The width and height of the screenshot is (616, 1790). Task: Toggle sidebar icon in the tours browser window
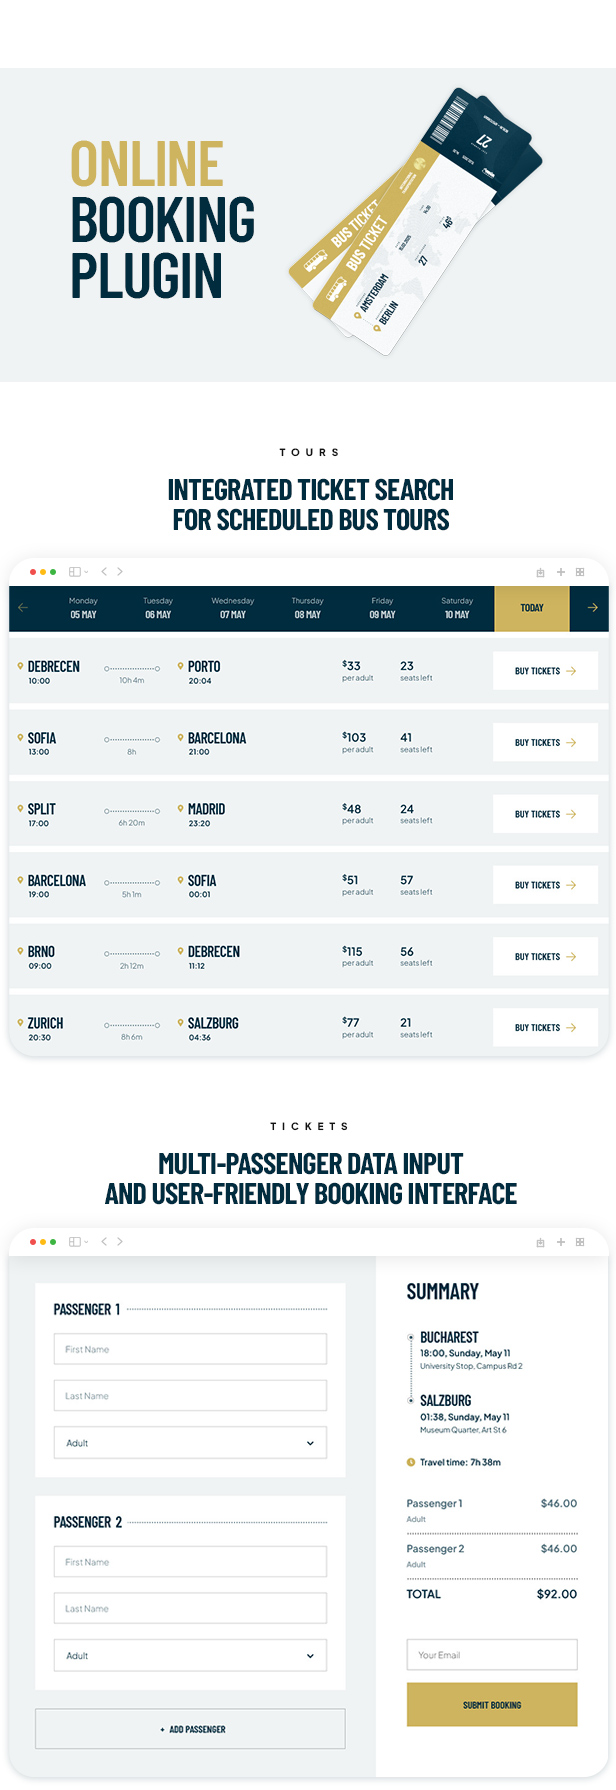(75, 572)
